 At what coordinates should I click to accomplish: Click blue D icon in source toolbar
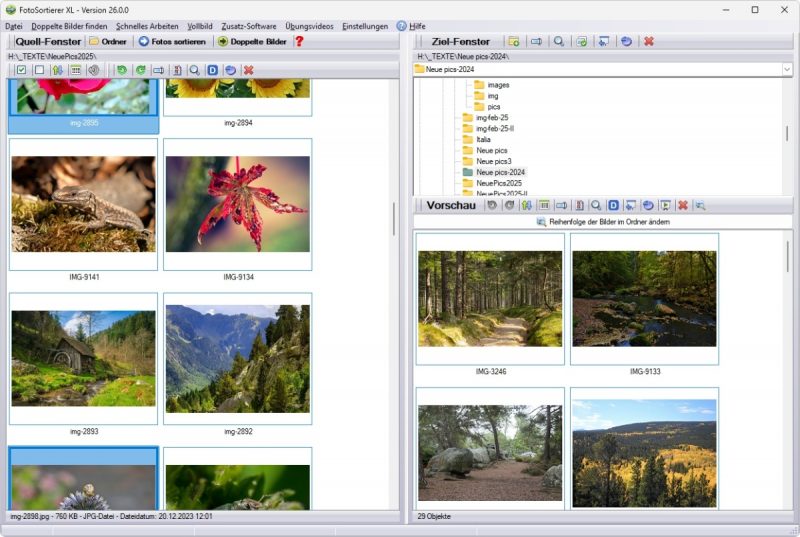pos(213,70)
